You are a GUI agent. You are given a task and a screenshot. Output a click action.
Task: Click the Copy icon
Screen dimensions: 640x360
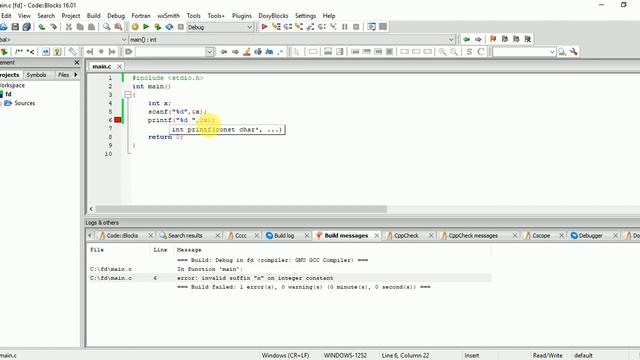[x=80, y=27]
